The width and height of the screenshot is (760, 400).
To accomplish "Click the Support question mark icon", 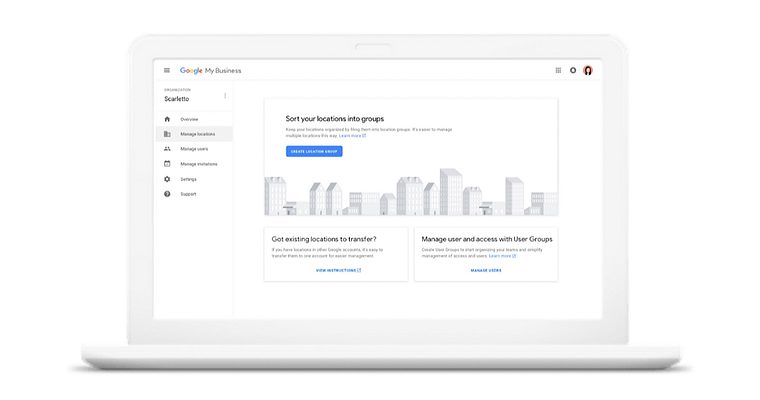I will coord(167,194).
